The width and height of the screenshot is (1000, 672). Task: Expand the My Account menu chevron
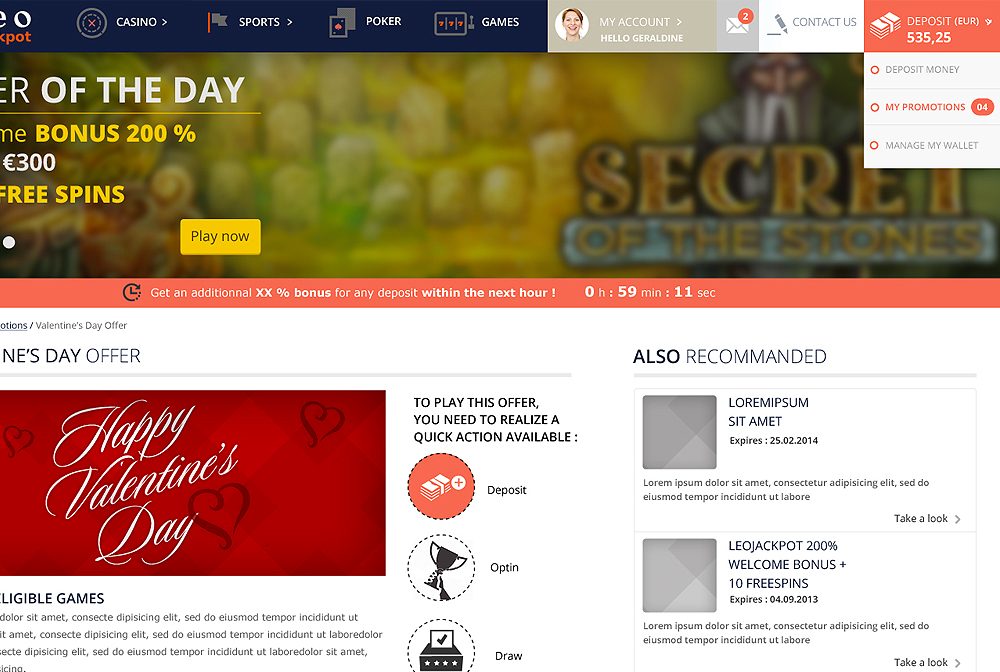[x=679, y=22]
